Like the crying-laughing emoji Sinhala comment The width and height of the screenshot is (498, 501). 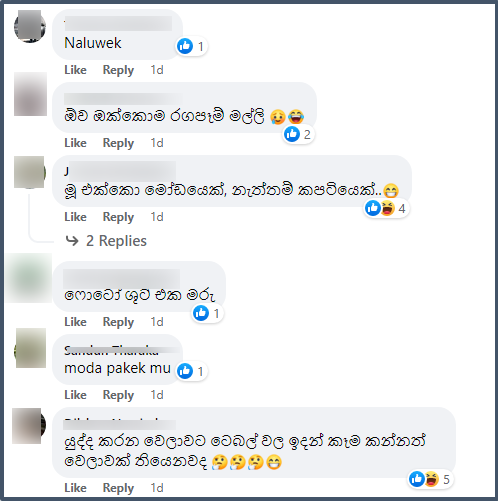pyautogui.click(x=75, y=143)
